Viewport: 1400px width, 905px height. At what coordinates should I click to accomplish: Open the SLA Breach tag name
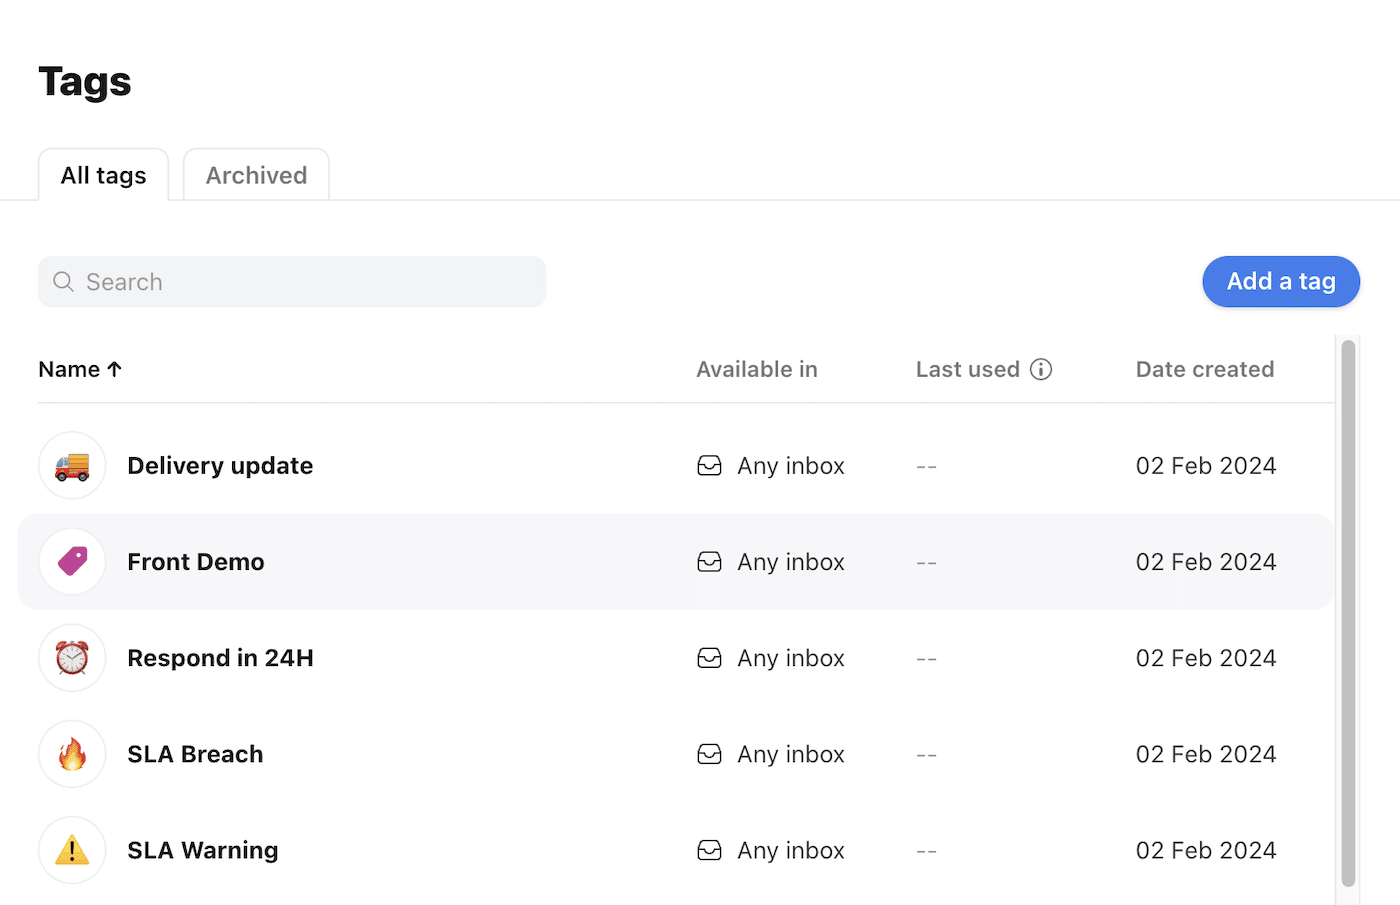pos(195,754)
